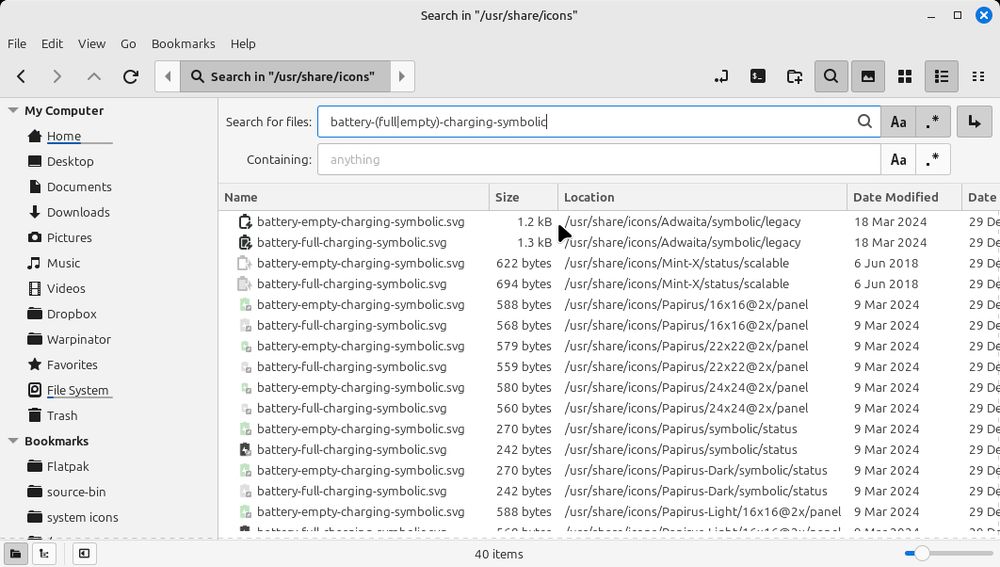Show tree view in sidebar button
1000x567 pixels.
click(44, 554)
